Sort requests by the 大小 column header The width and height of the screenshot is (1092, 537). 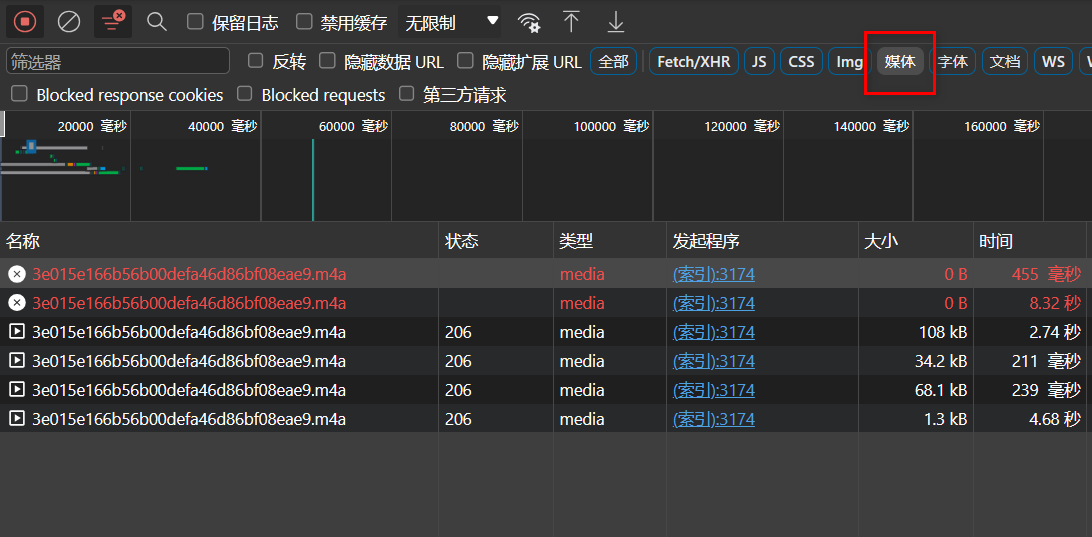pyautogui.click(x=881, y=241)
